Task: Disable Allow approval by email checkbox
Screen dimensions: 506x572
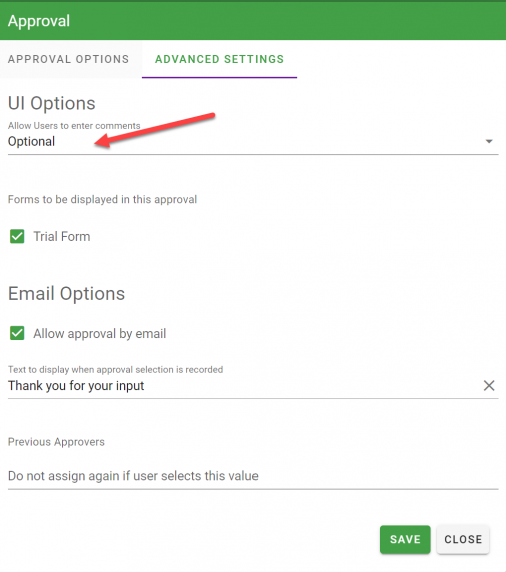Action: [17, 333]
